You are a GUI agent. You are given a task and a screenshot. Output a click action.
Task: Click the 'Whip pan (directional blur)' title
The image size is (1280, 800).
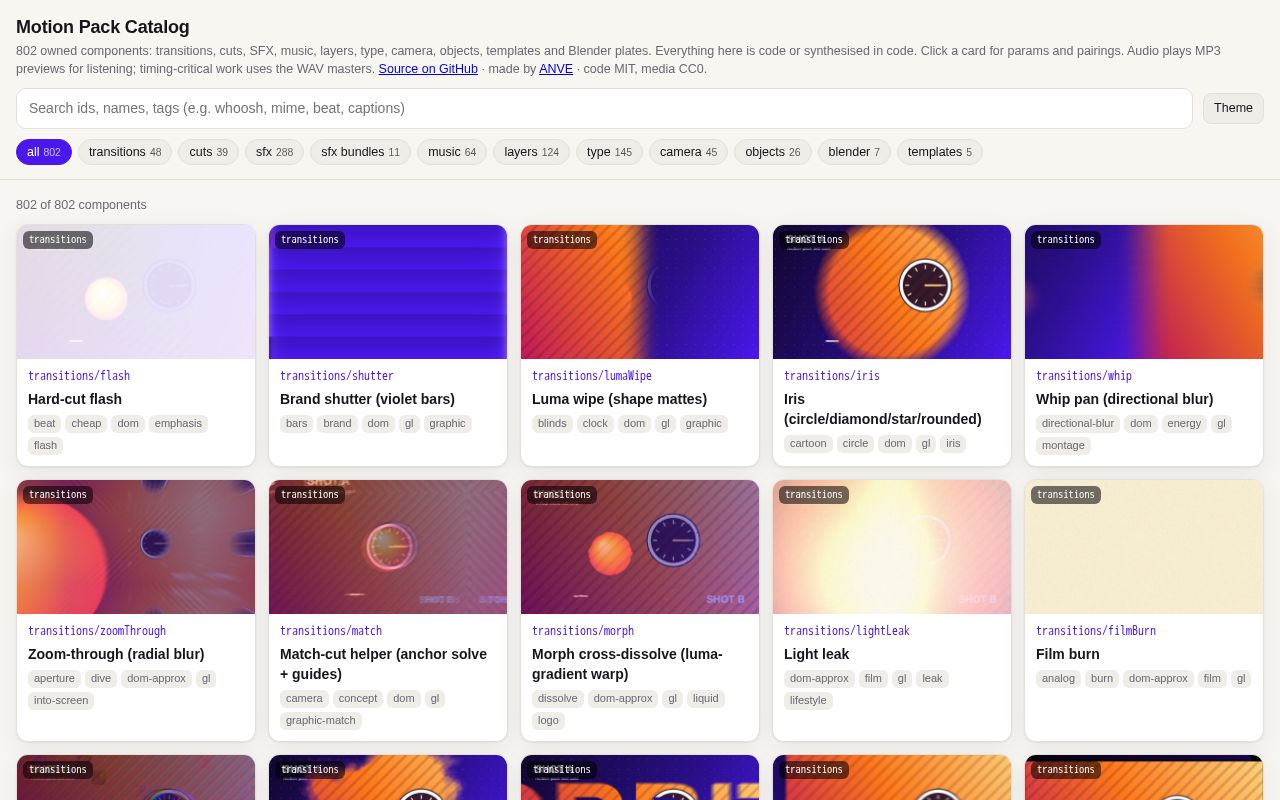click(1125, 399)
